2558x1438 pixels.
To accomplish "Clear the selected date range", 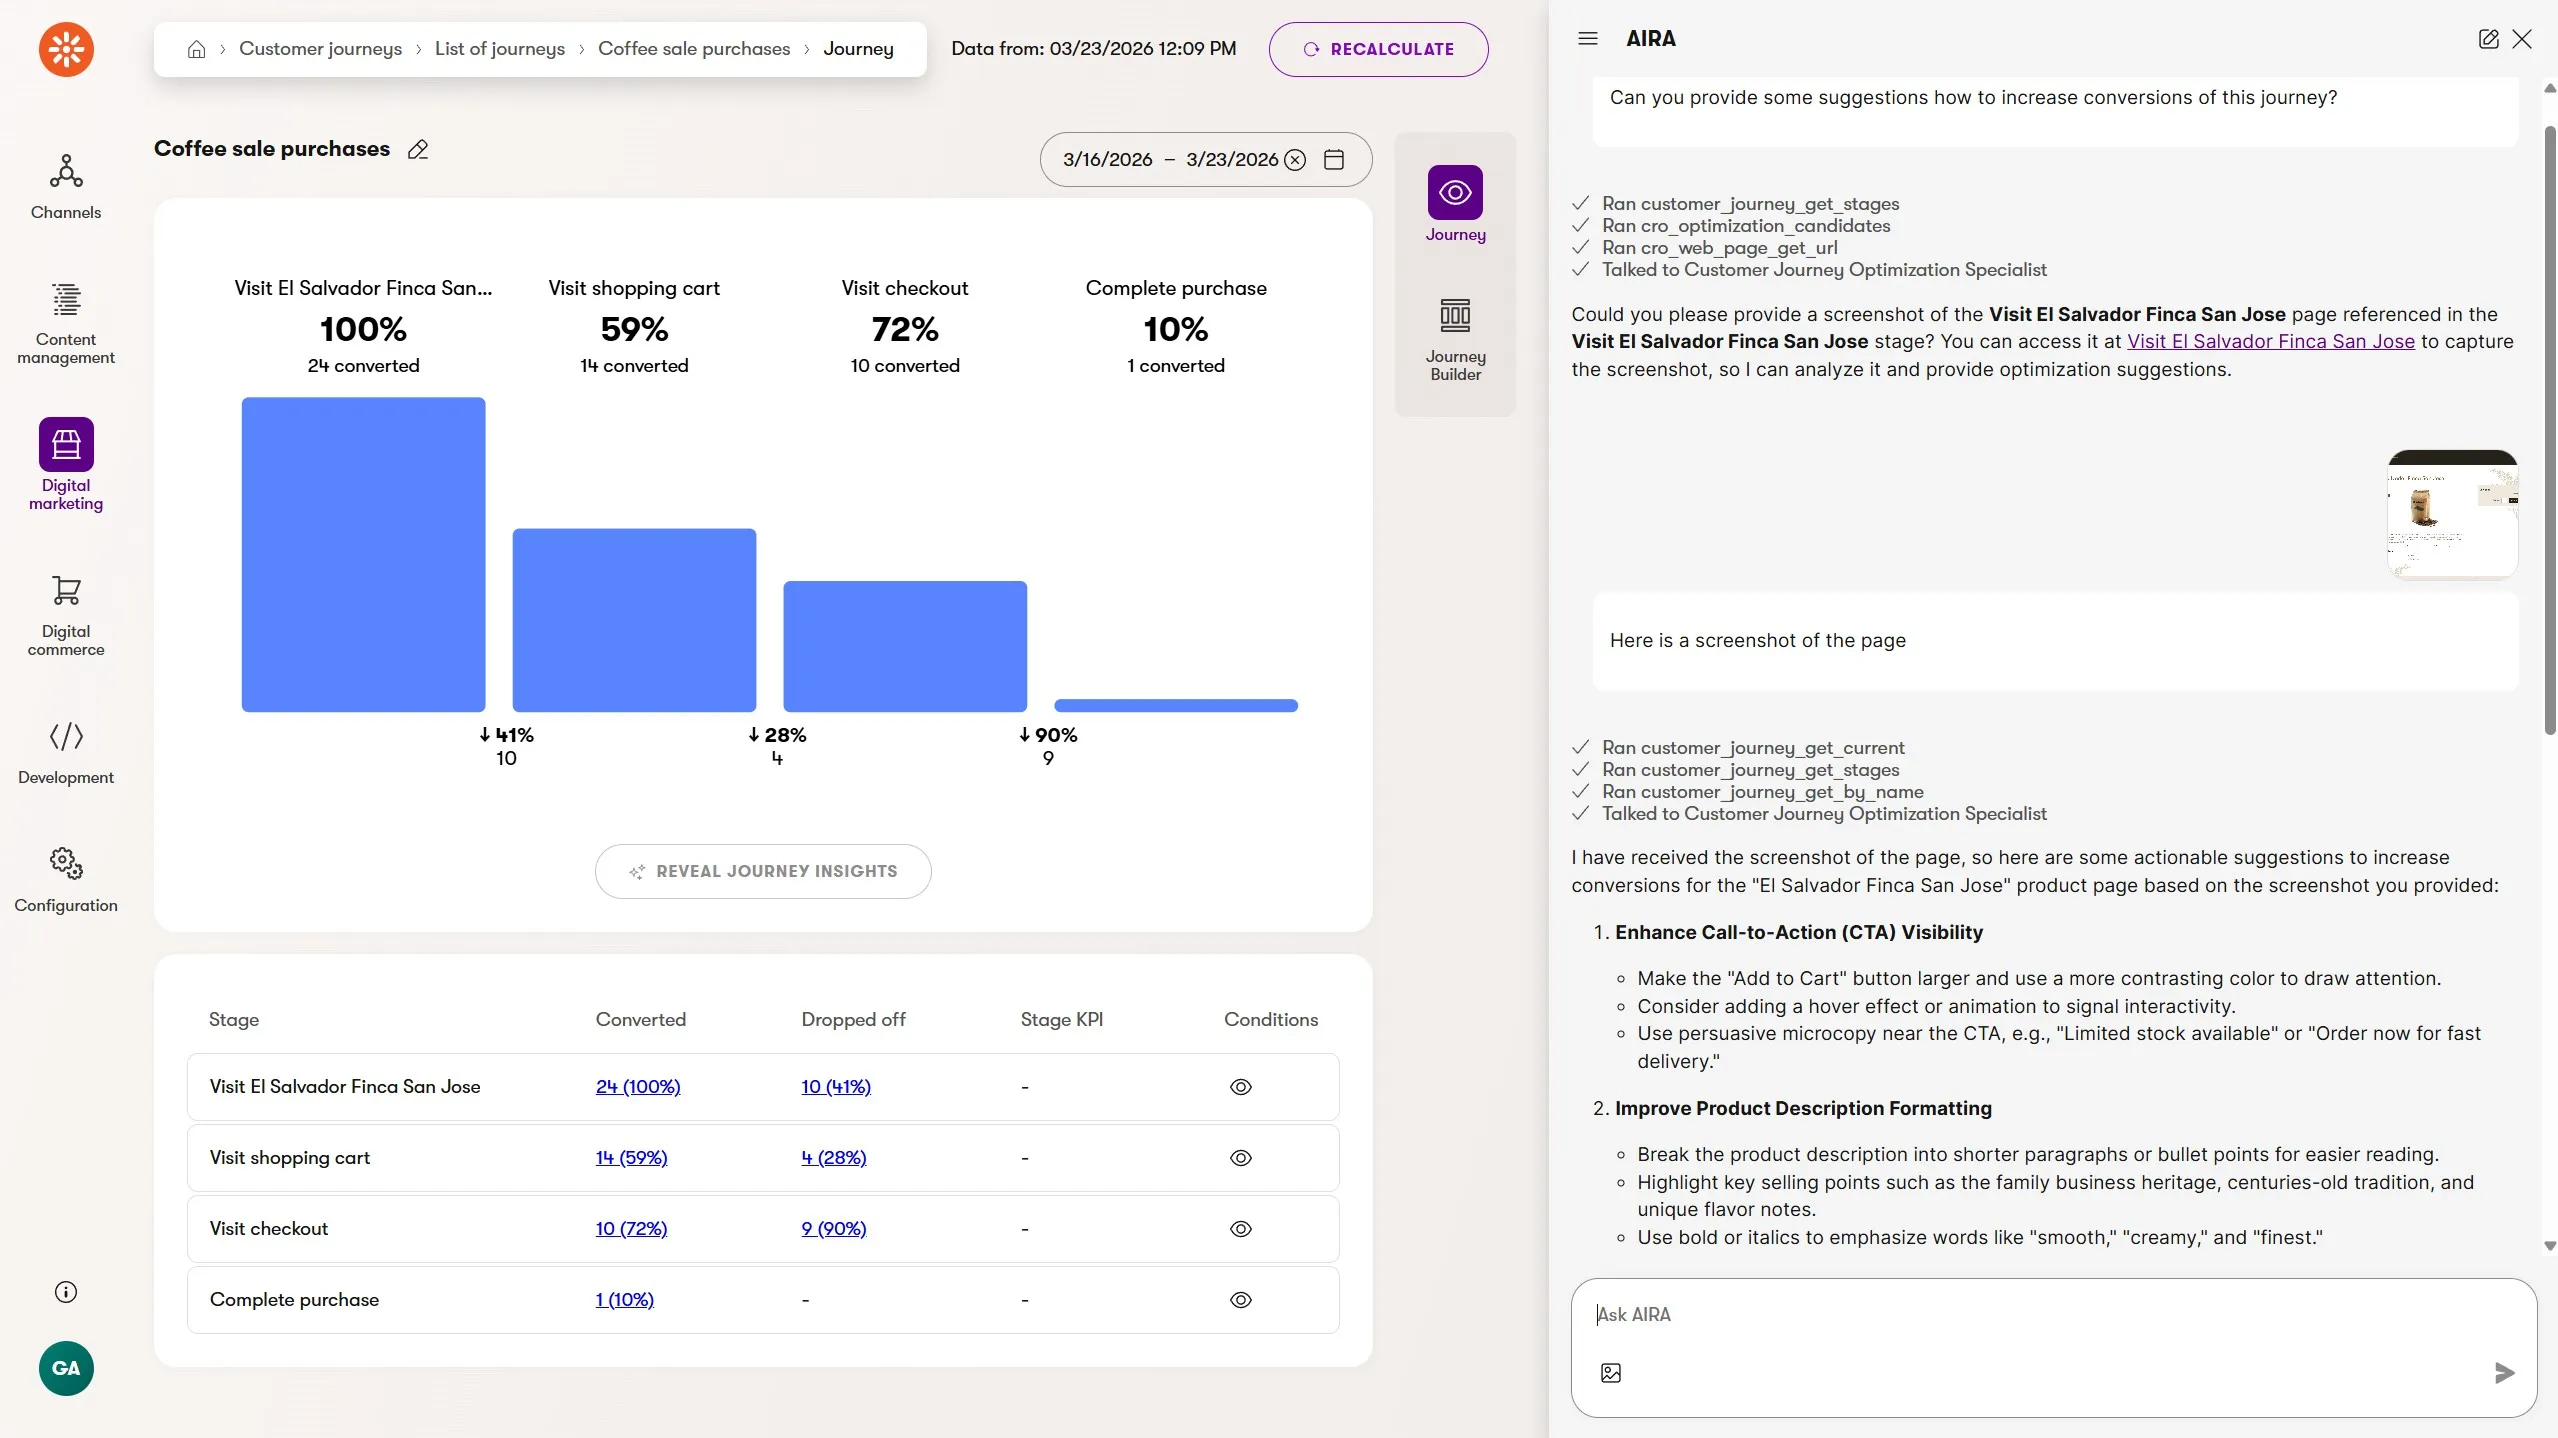I will click(x=1295, y=160).
